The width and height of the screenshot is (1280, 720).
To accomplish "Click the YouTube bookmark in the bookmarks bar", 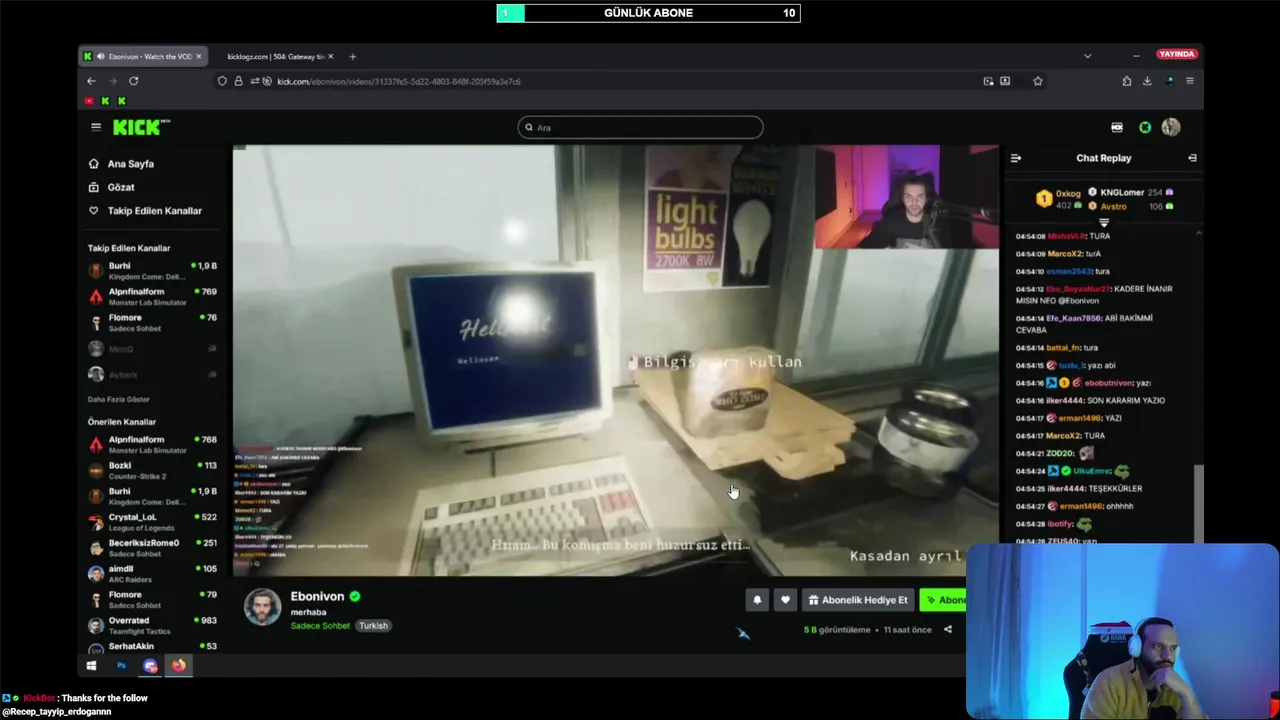I will [x=89, y=101].
